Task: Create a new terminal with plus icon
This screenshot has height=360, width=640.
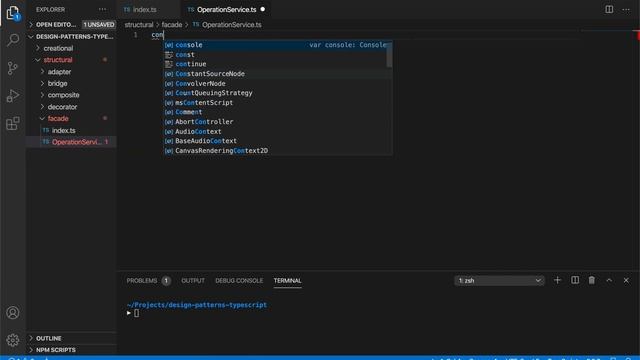Action: (x=557, y=280)
